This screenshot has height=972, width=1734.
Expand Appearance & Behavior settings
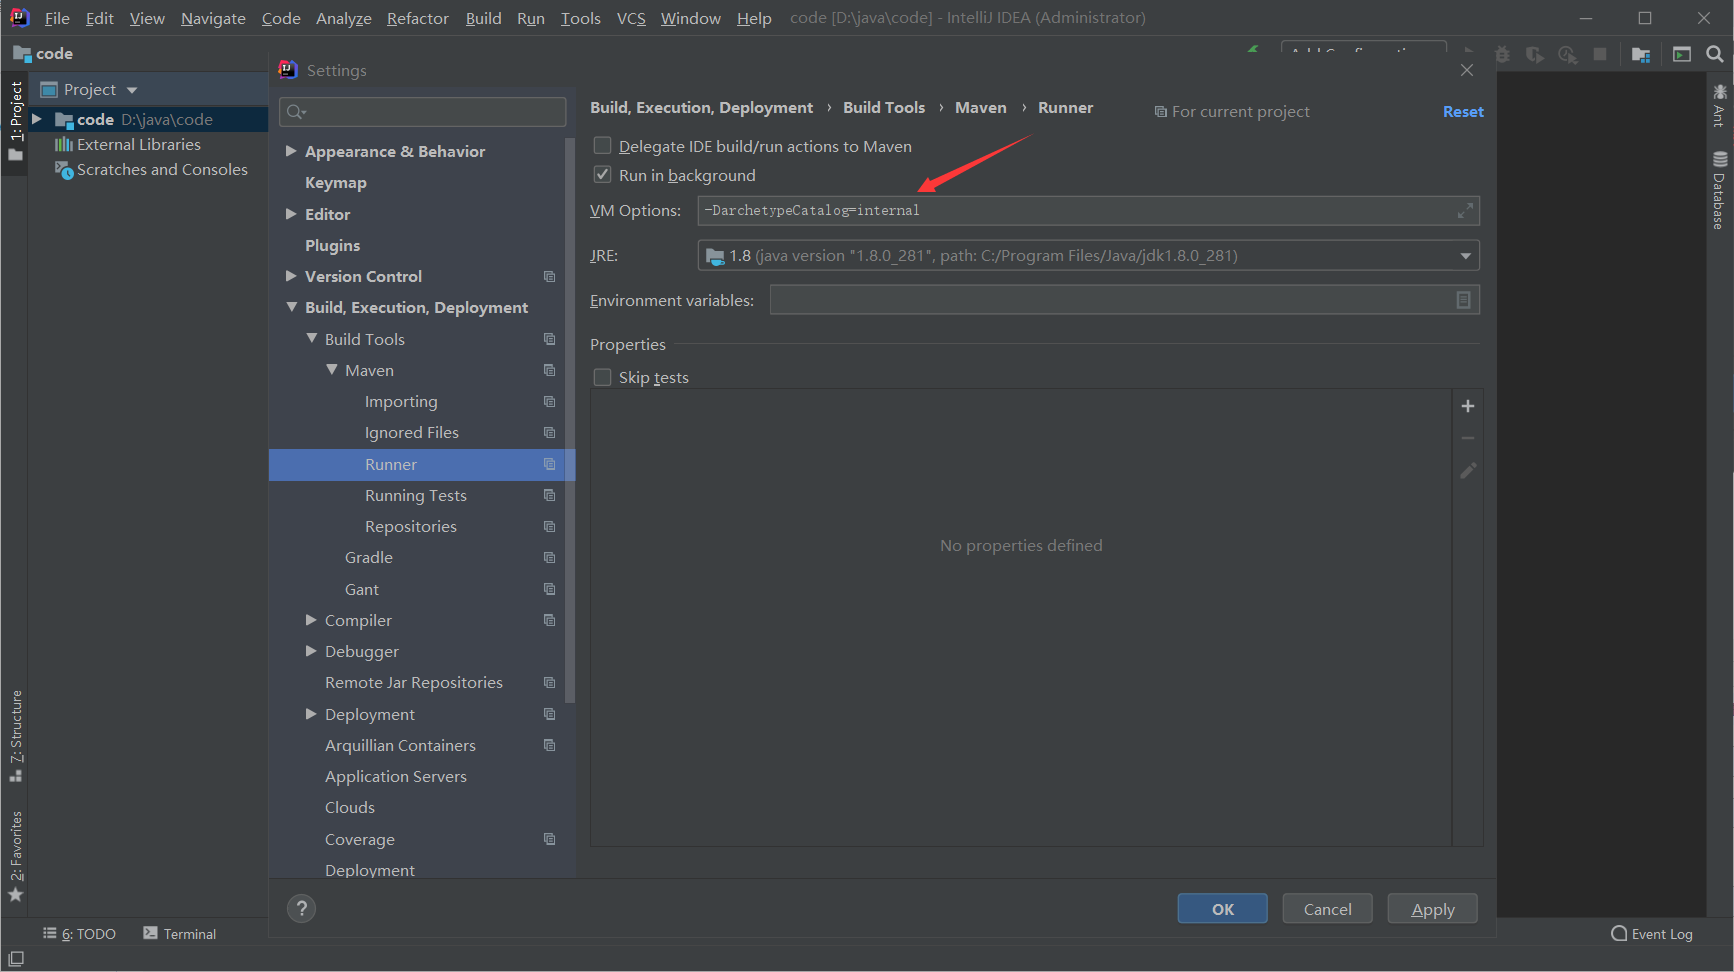(291, 151)
